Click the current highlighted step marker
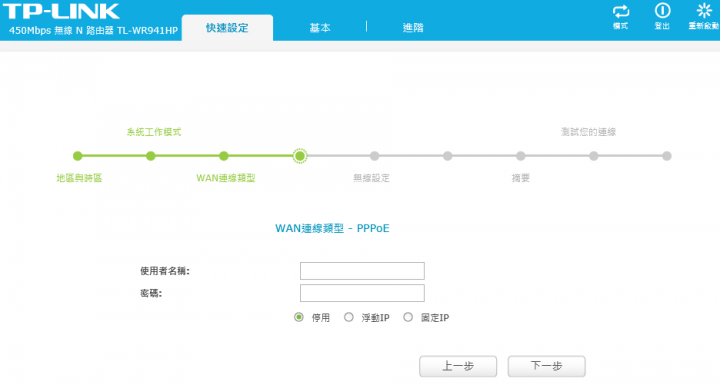Viewport: 720px width, 385px height. pyautogui.click(x=300, y=156)
